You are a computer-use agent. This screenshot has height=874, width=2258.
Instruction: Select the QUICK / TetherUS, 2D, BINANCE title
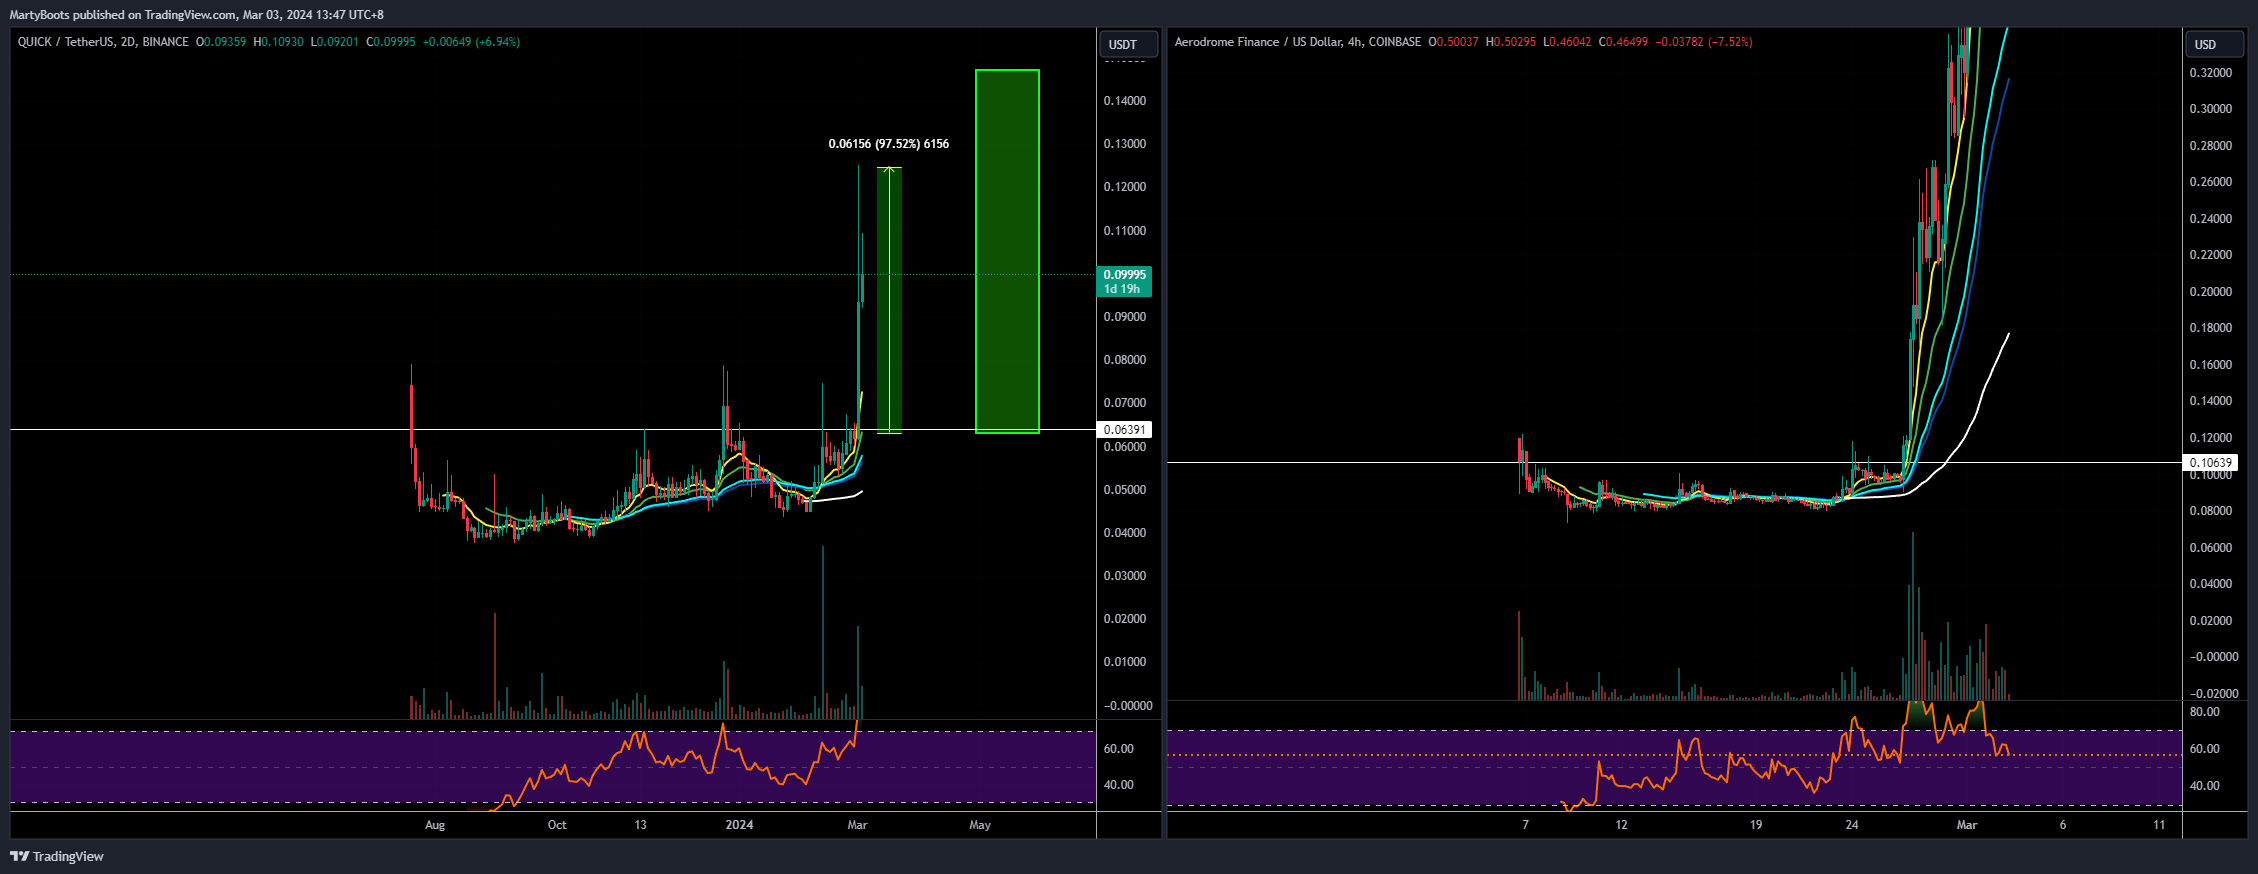click(103, 42)
